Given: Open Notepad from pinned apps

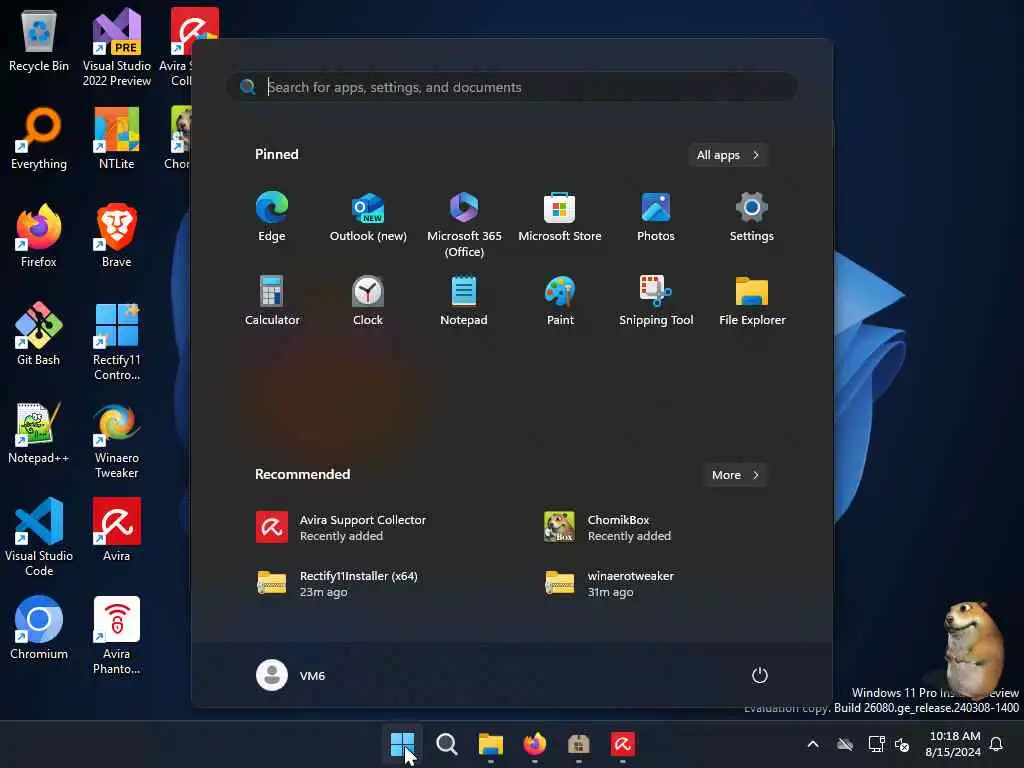Looking at the screenshot, I should tap(464, 300).
